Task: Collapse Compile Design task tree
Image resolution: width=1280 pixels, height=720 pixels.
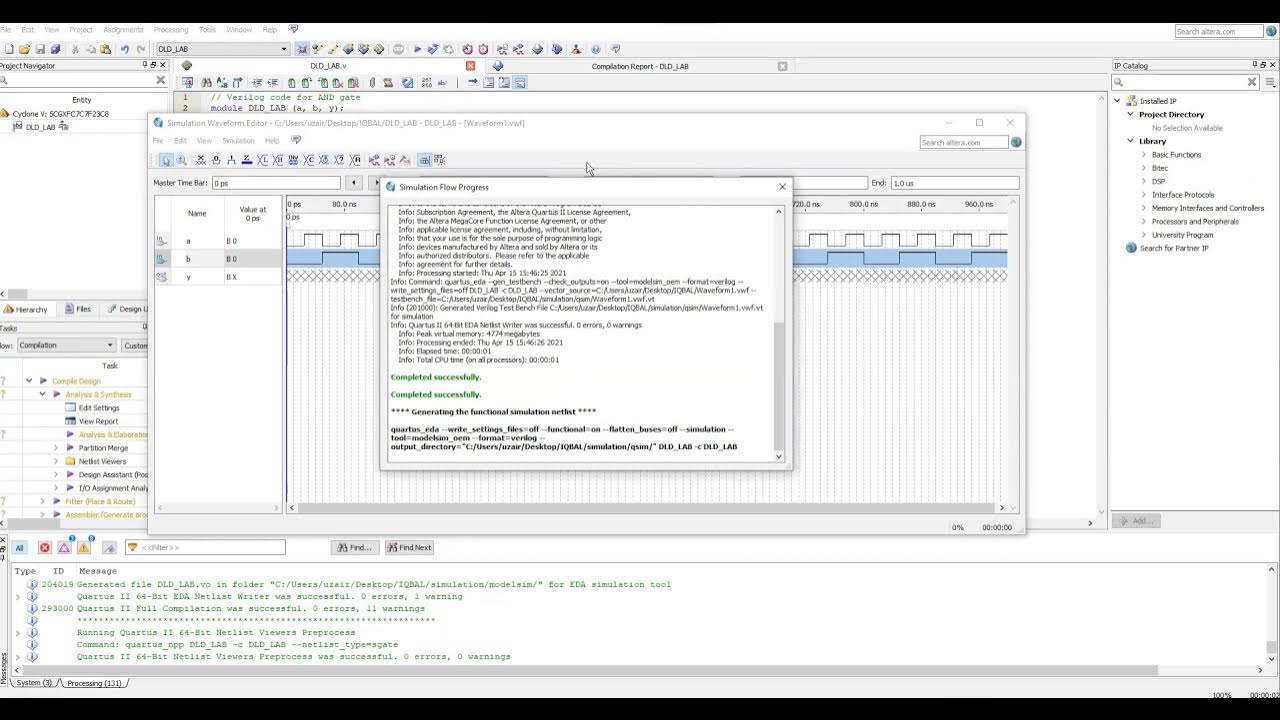Action: click(29, 381)
